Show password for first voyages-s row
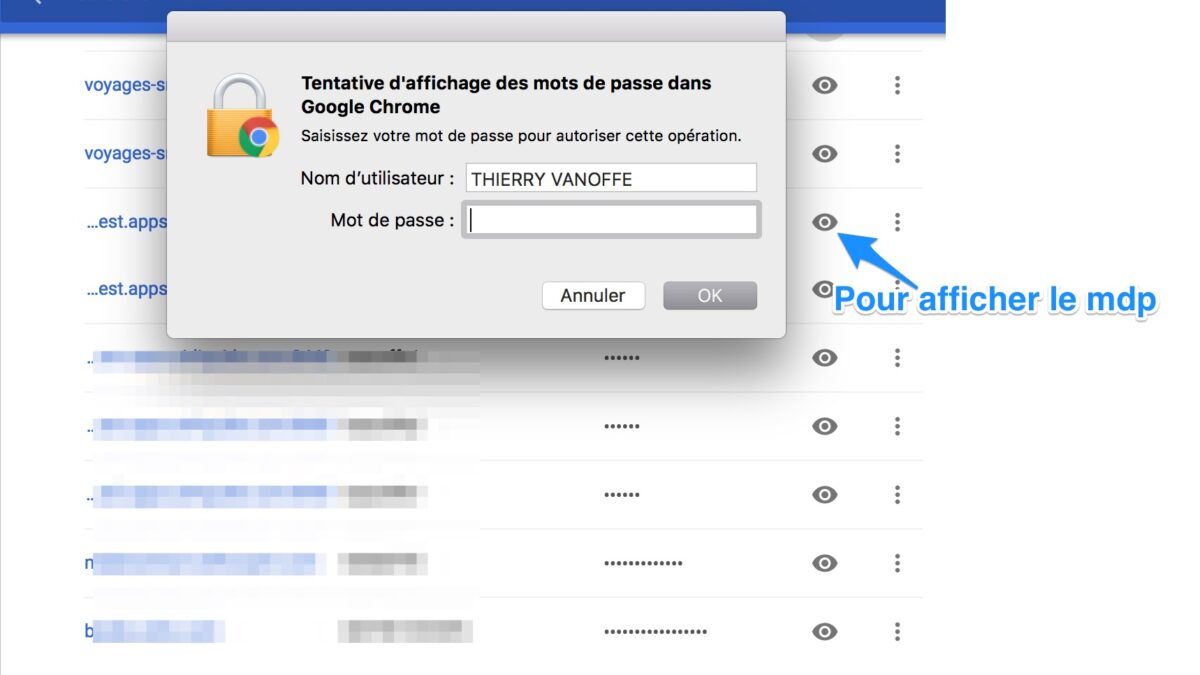Screen dimensions: 1200x675 824,86
